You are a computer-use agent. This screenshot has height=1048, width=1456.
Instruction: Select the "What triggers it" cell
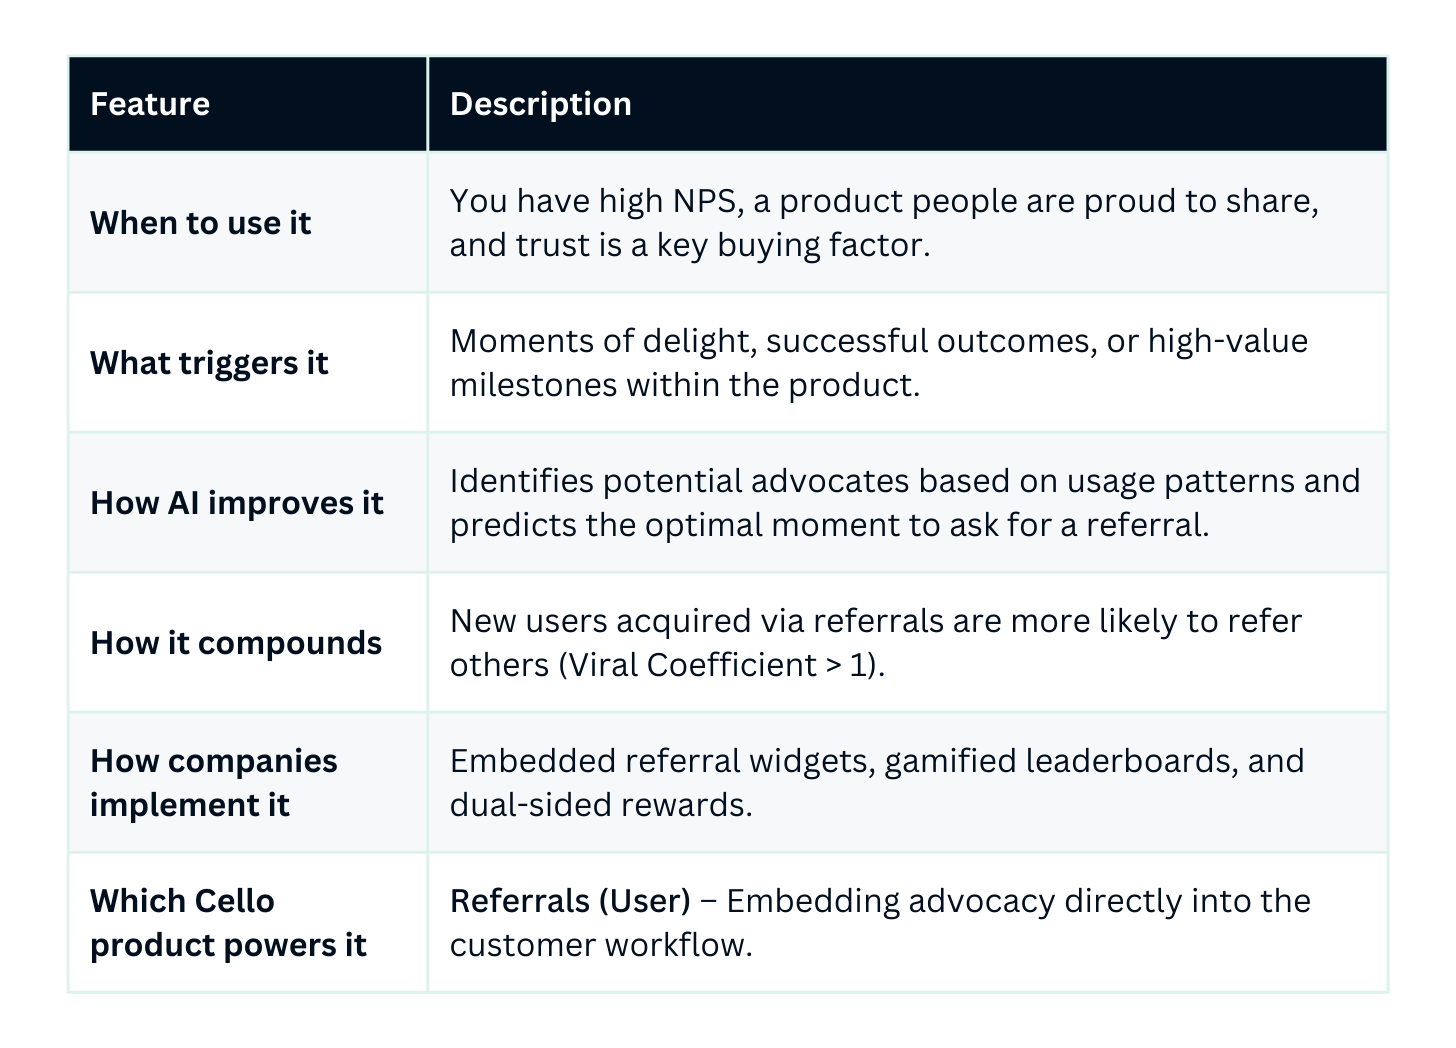209,363
